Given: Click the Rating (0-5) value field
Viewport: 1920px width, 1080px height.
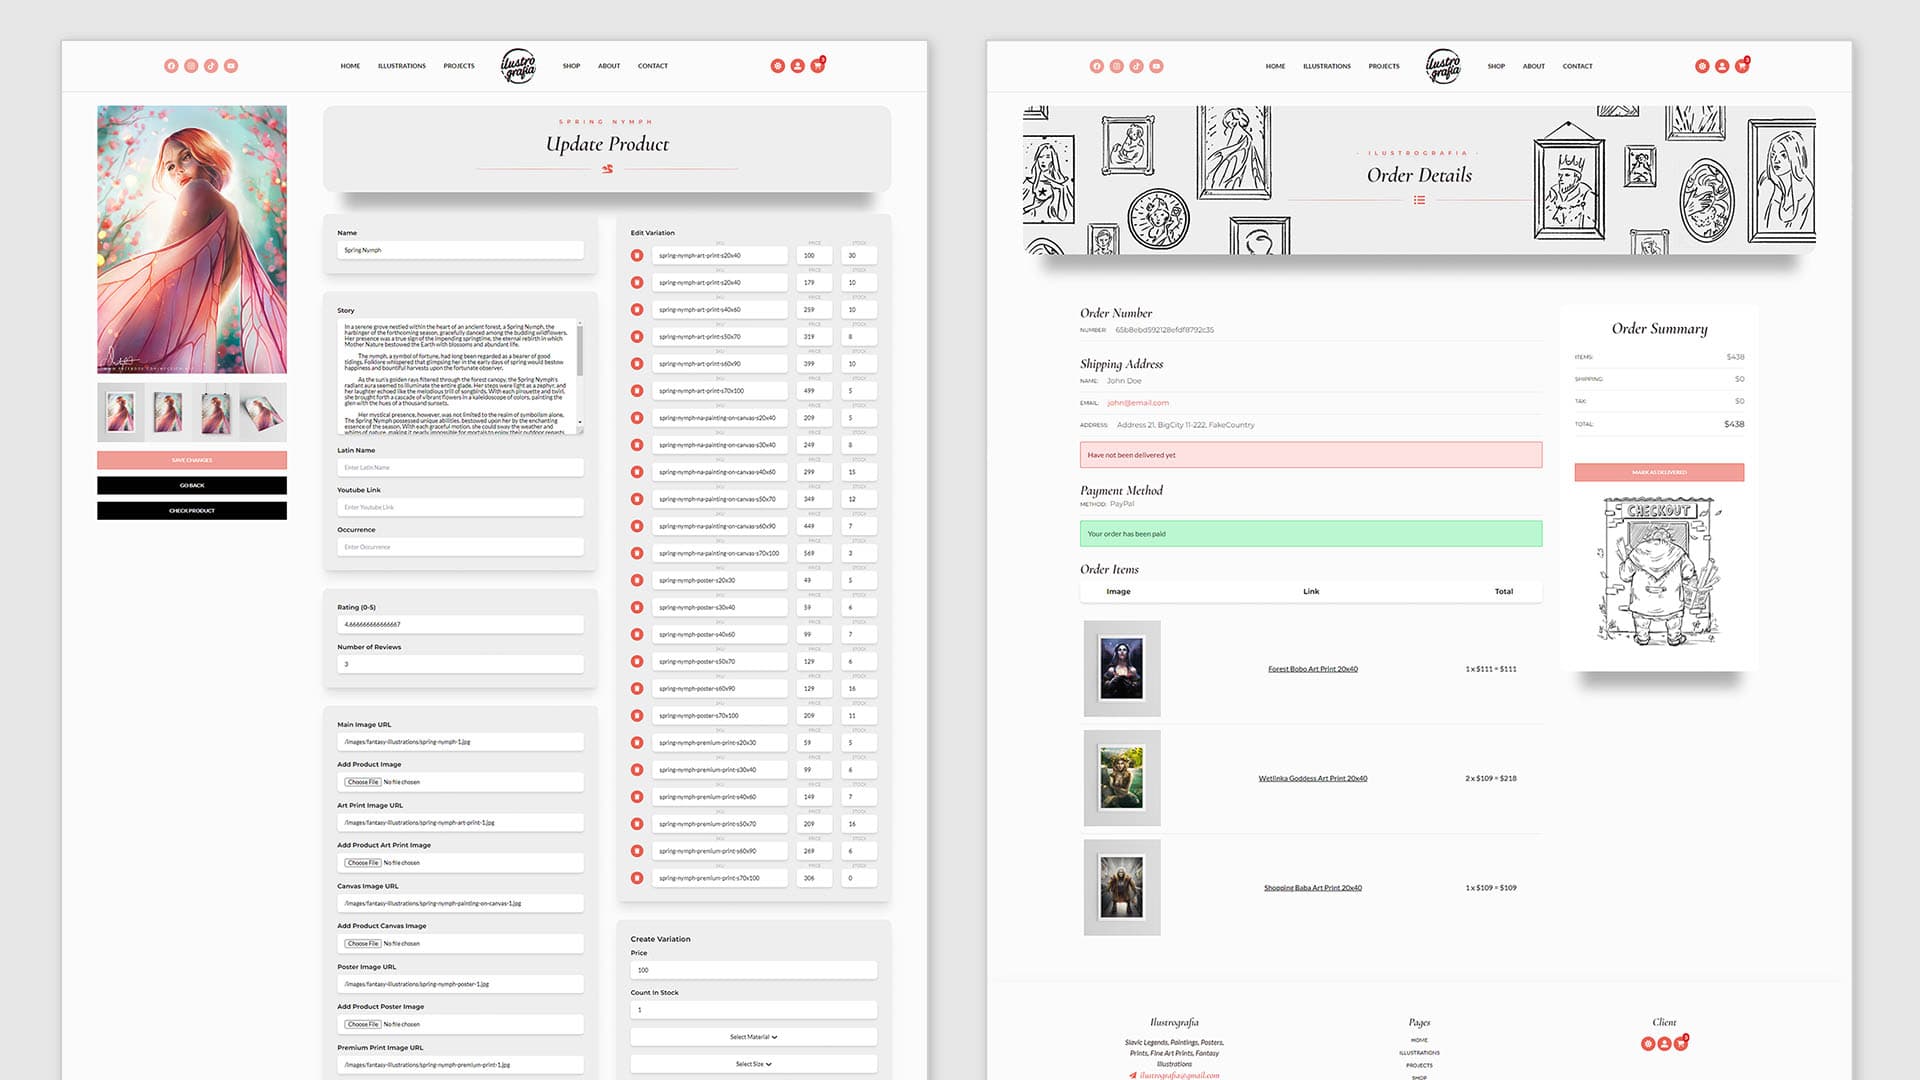Looking at the screenshot, I should (460, 623).
